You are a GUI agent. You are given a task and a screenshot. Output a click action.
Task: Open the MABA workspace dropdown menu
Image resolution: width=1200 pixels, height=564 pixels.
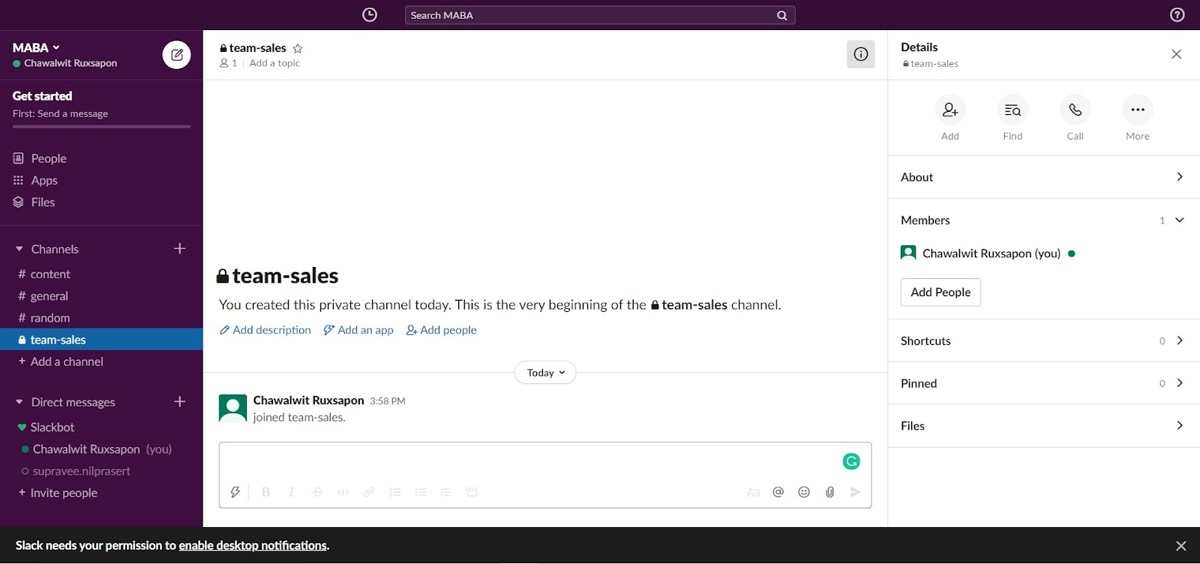click(36, 47)
